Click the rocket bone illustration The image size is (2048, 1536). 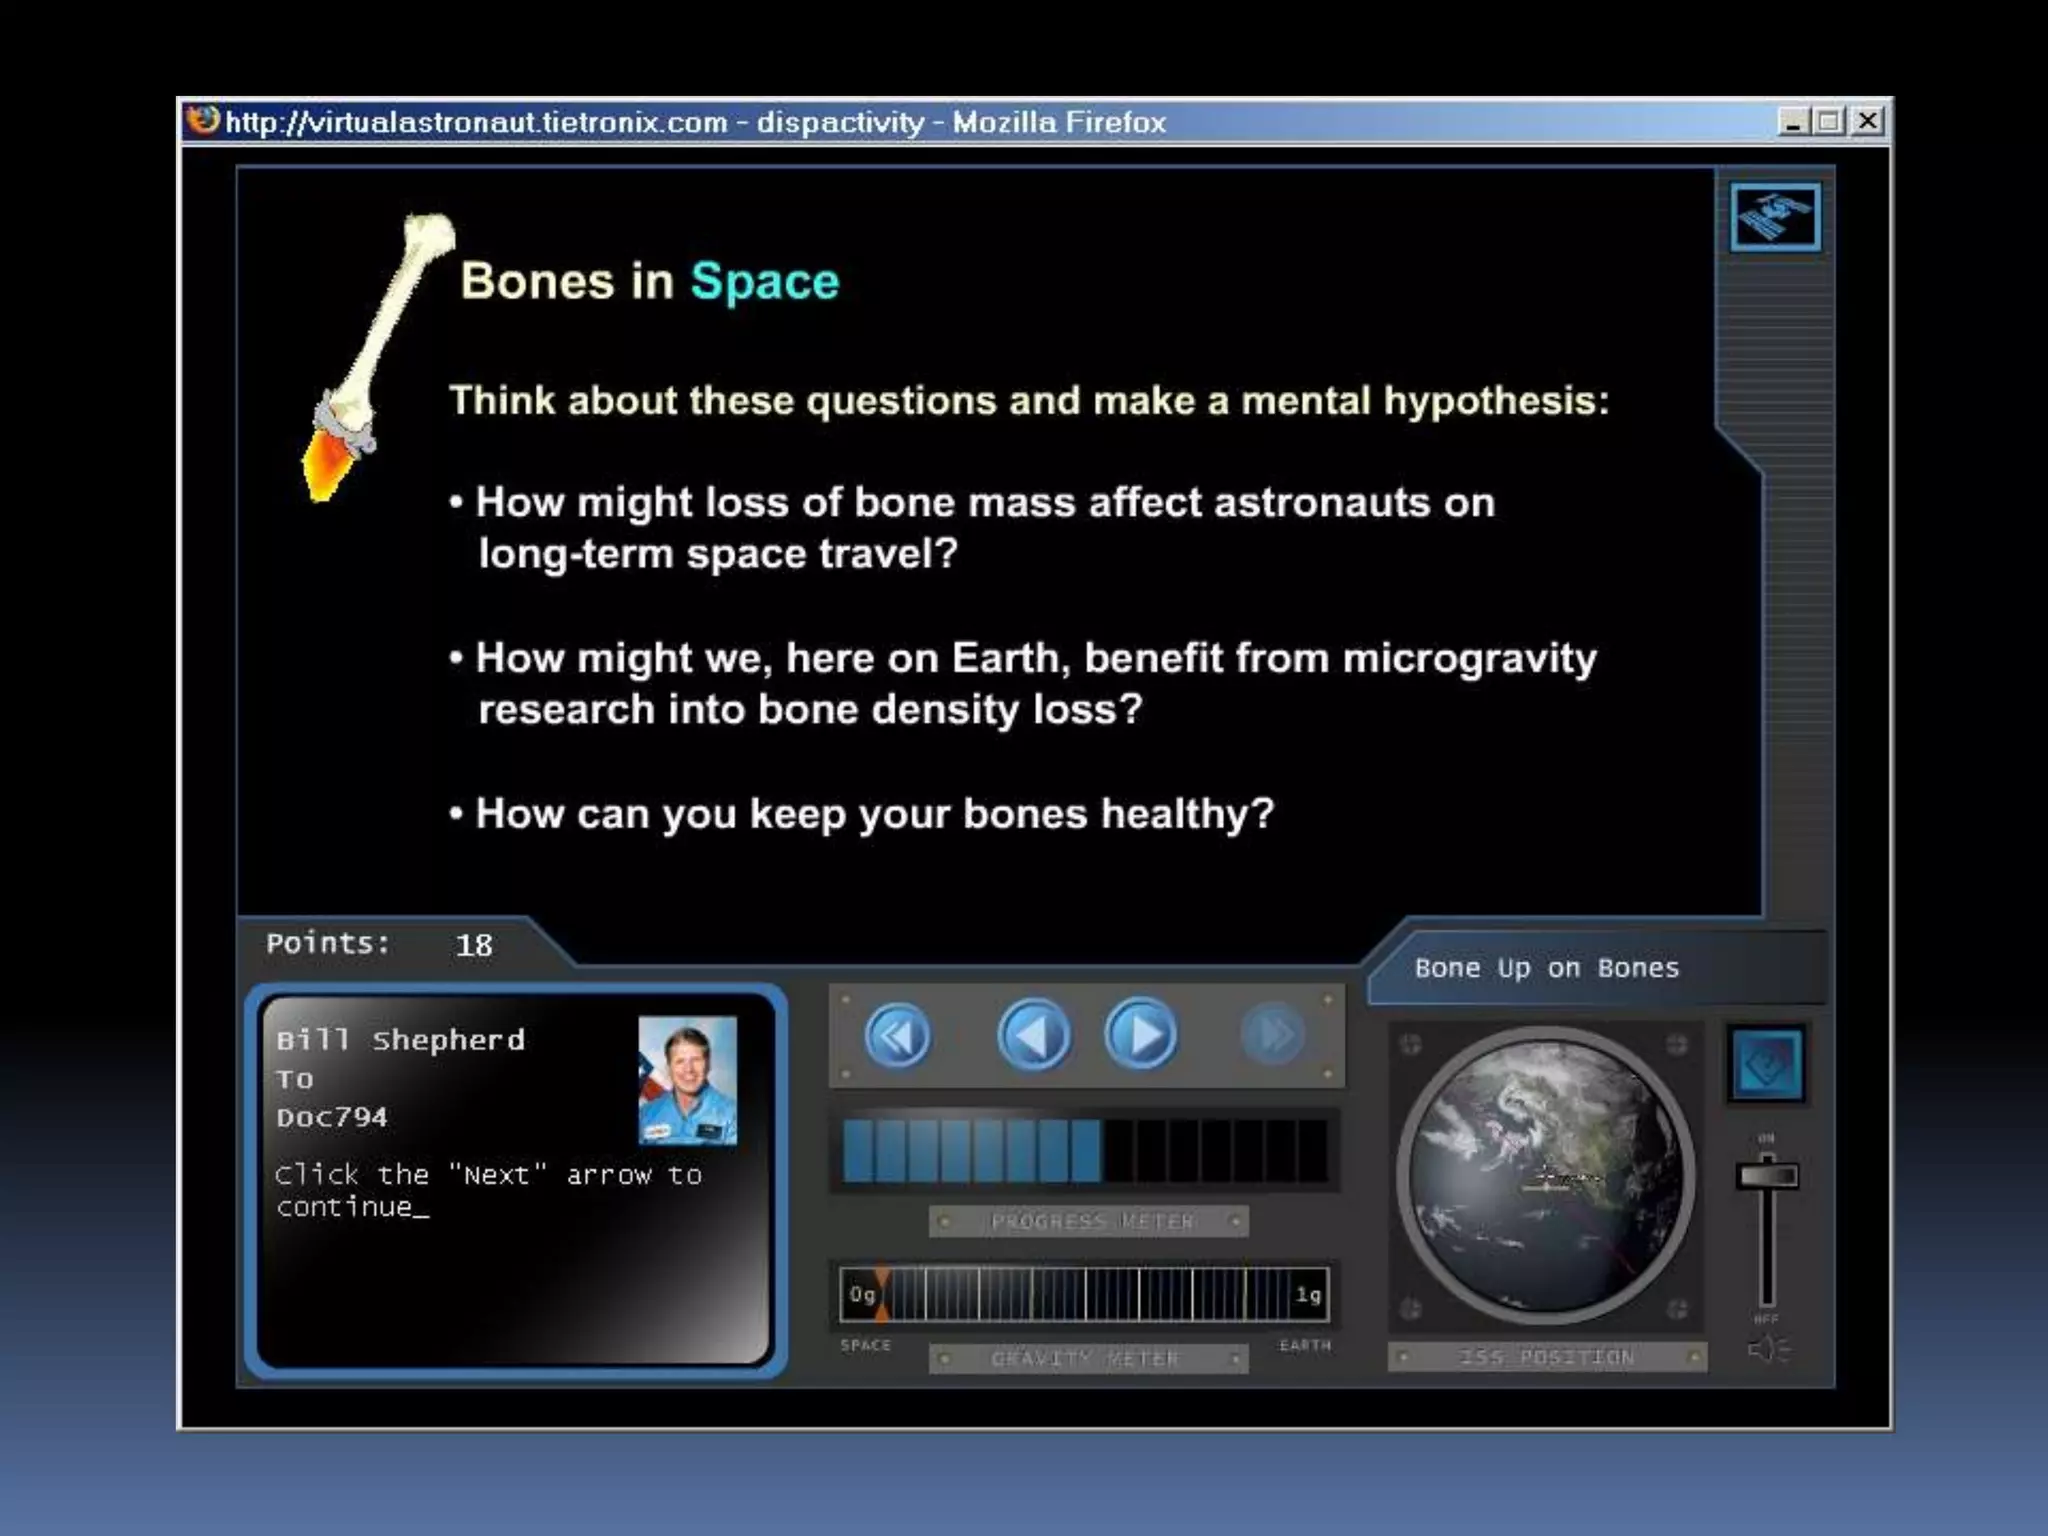(x=378, y=356)
